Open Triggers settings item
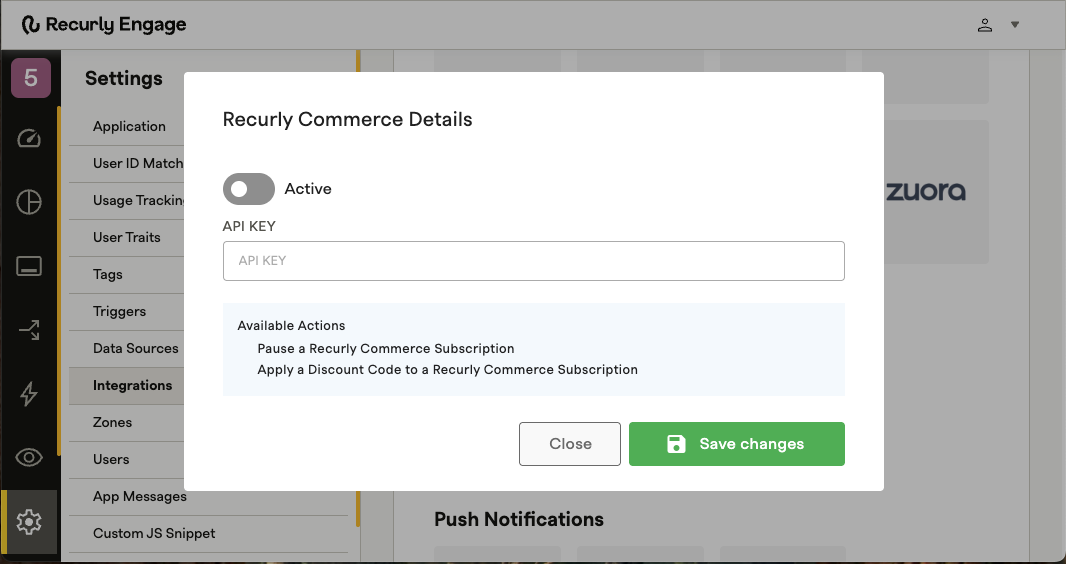This screenshot has width=1066, height=564. click(119, 311)
